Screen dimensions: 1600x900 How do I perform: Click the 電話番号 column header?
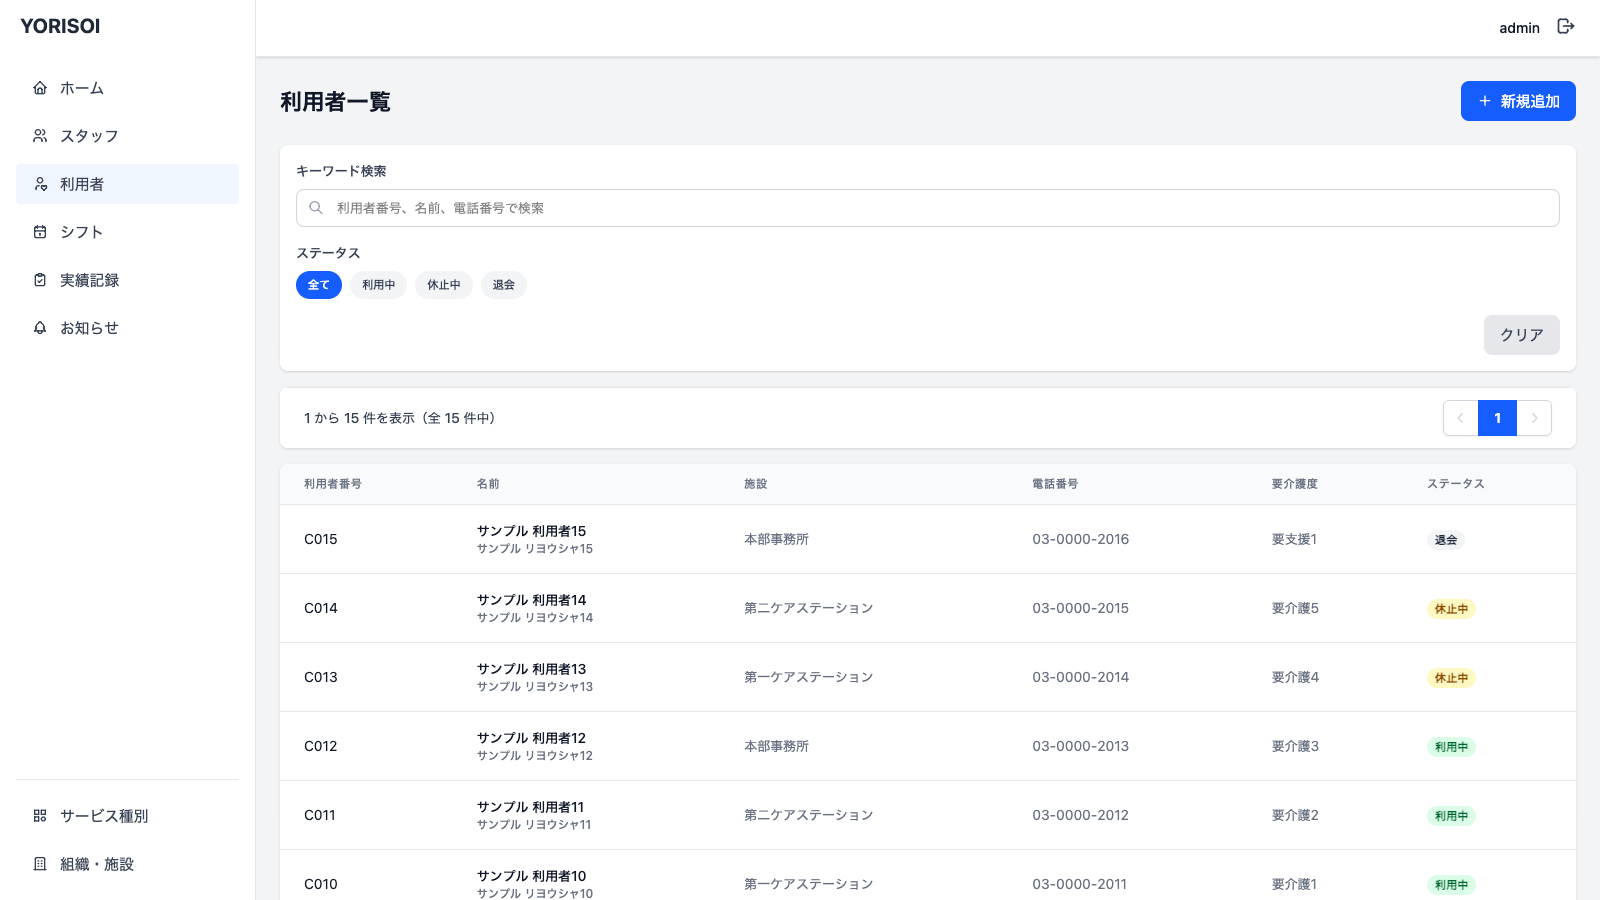click(x=1055, y=484)
